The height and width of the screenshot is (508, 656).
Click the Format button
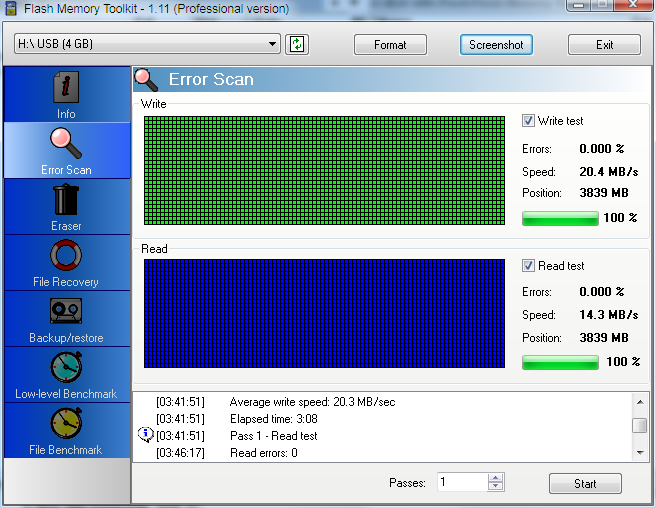click(390, 45)
